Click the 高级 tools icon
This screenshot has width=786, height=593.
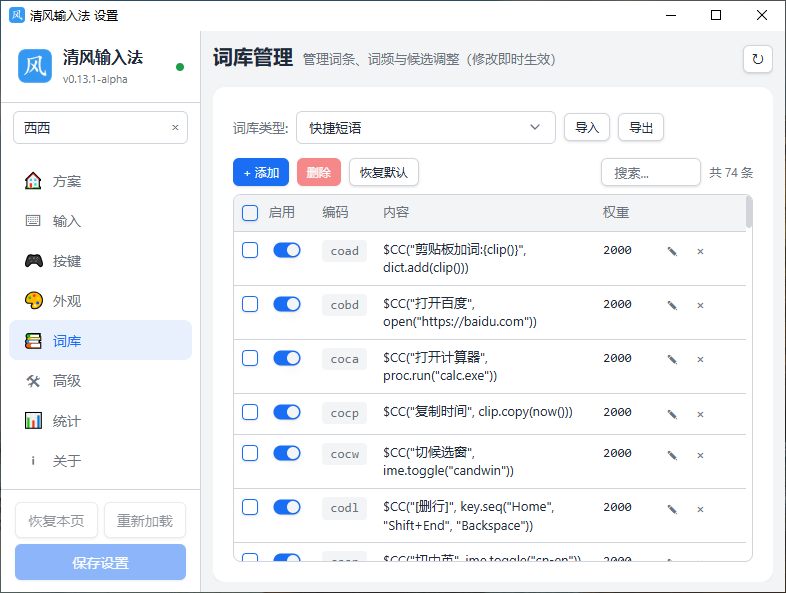[x=34, y=381]
